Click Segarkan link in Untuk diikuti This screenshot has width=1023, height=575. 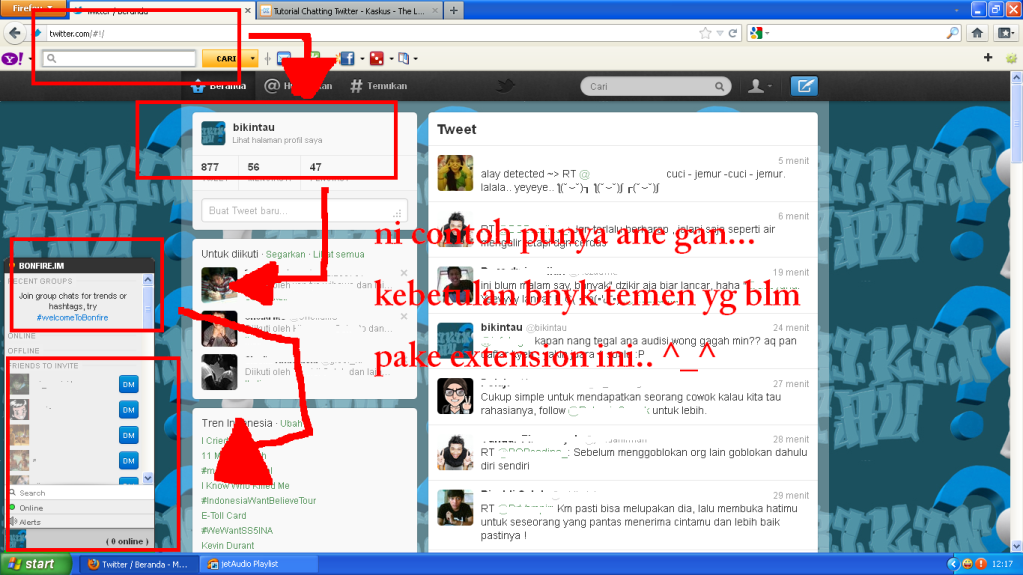coord(285,254)
